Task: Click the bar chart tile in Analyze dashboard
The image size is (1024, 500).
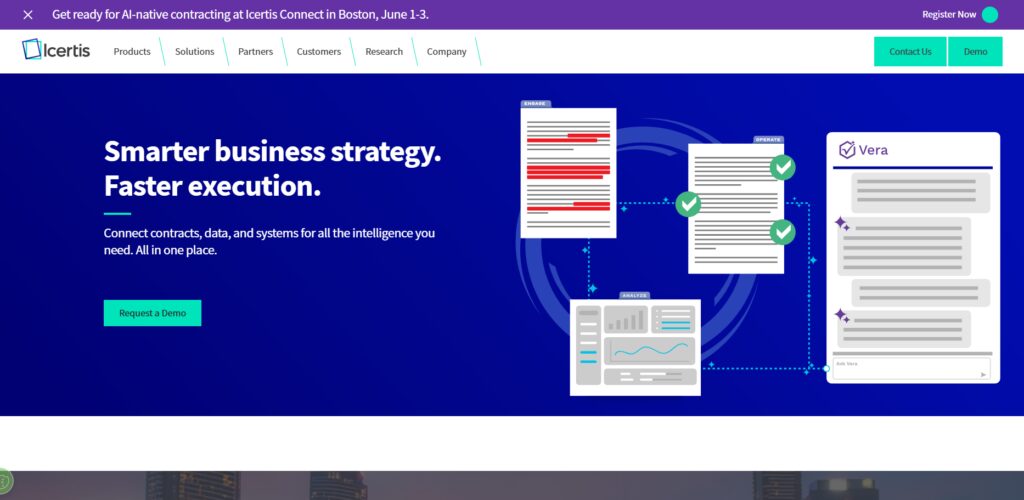Action: point(626,320)
